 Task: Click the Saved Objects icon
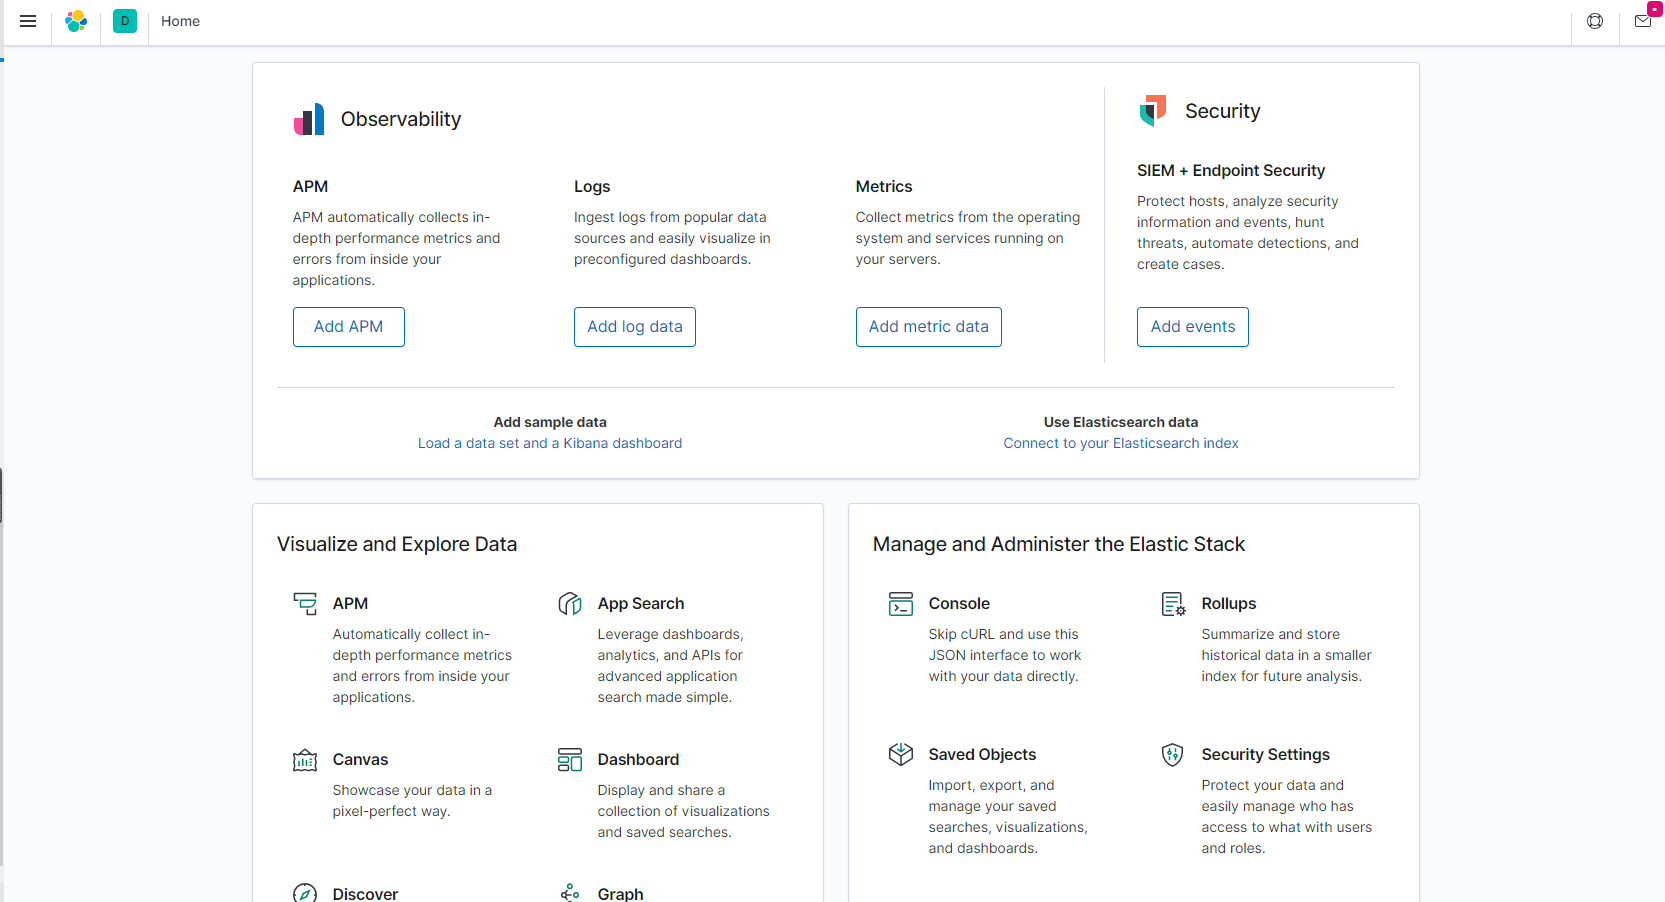click(x=901, y=755)
